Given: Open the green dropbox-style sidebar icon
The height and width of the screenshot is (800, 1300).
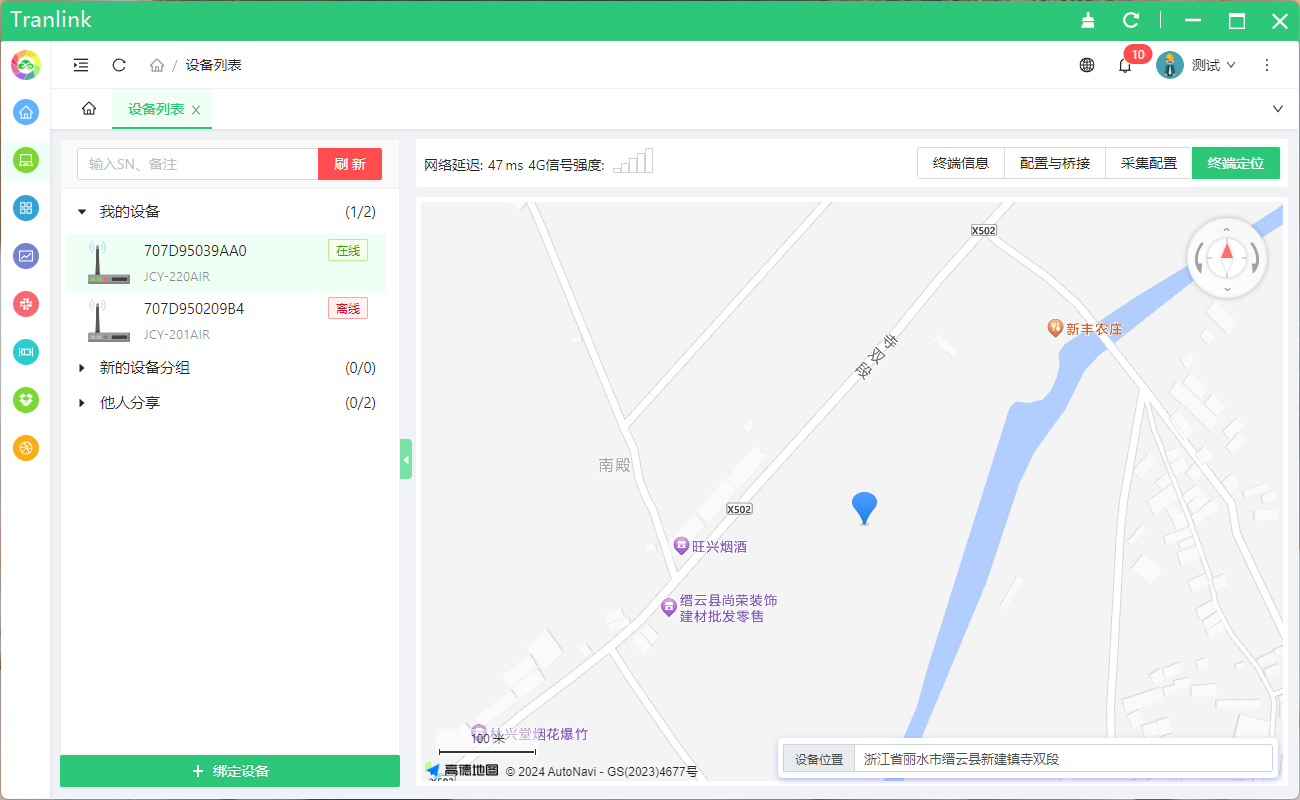Looking at the screenshot, I should click(x=26, y=400).
